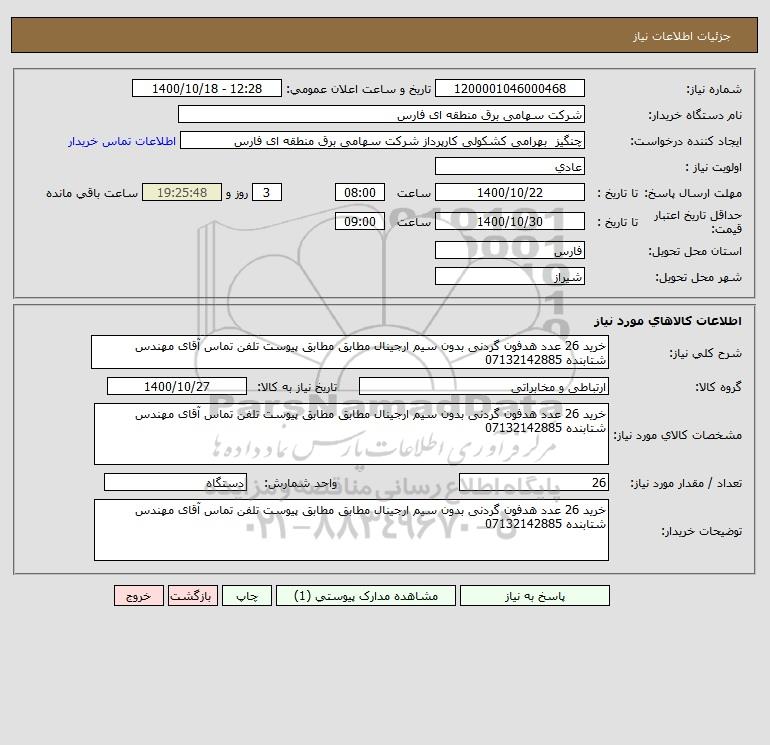
Task: Click the priority field showing عادی
Action: (510, 166)
